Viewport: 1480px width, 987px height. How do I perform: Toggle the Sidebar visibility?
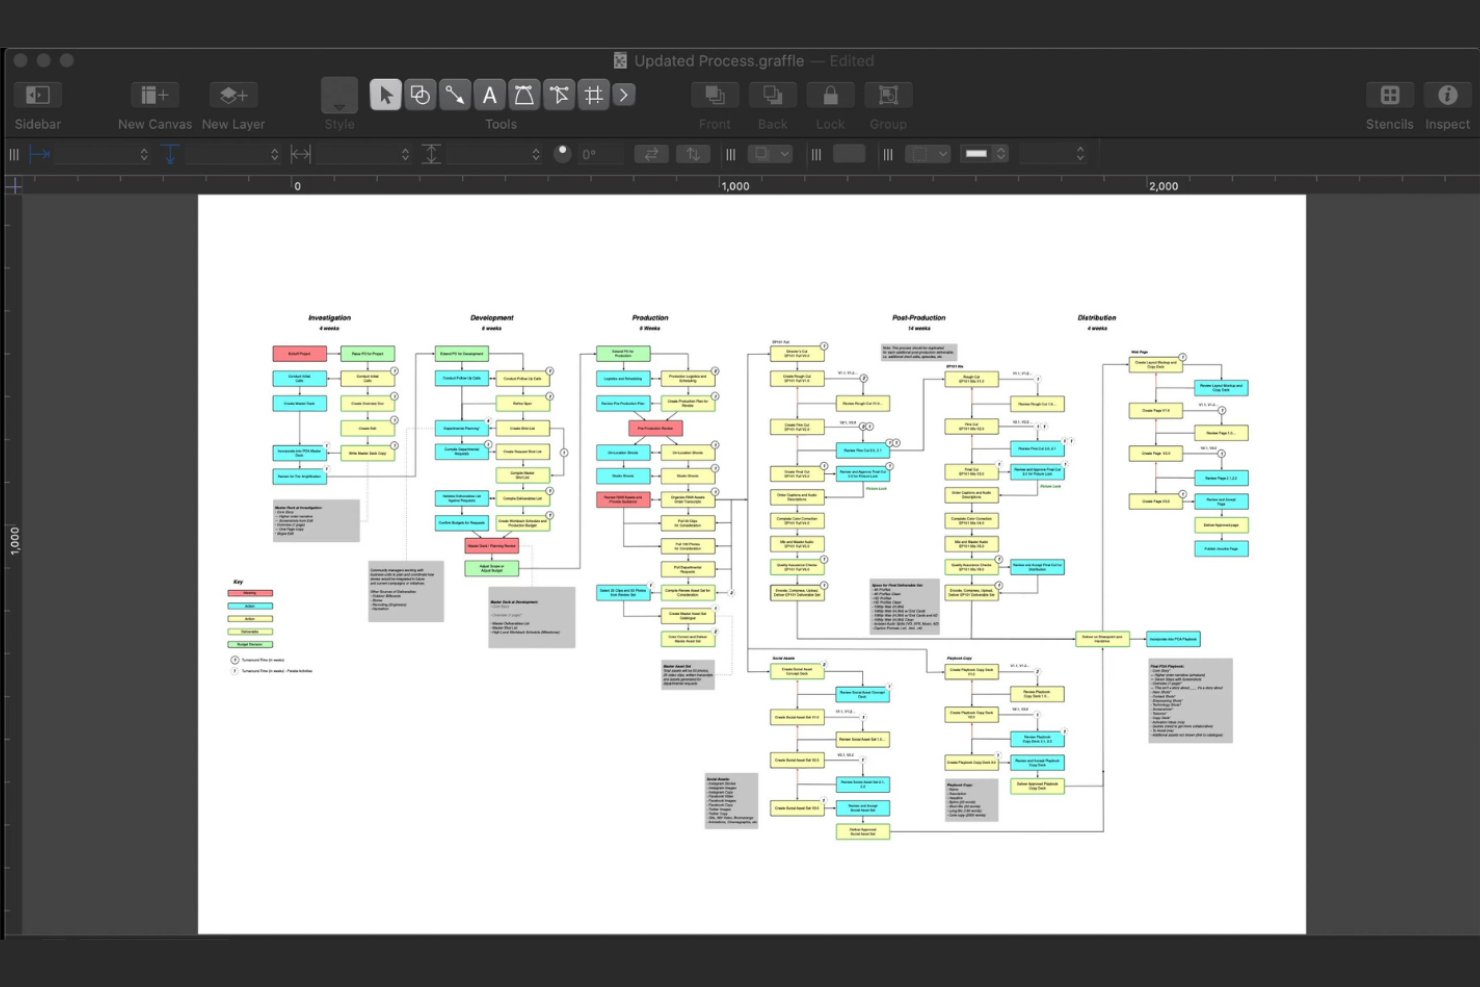click(x=37, y=94)
